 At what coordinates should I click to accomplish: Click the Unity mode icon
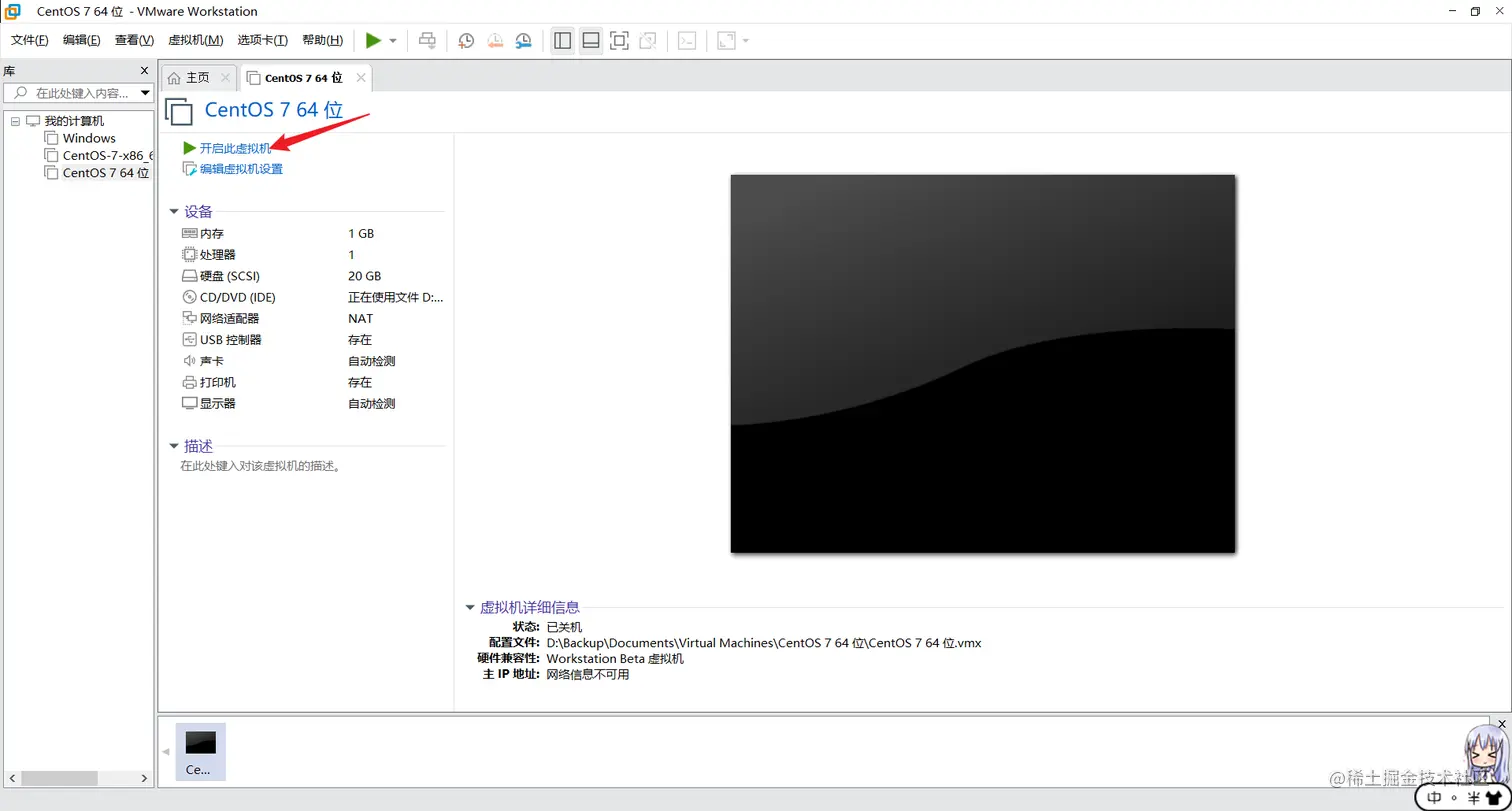648,41
